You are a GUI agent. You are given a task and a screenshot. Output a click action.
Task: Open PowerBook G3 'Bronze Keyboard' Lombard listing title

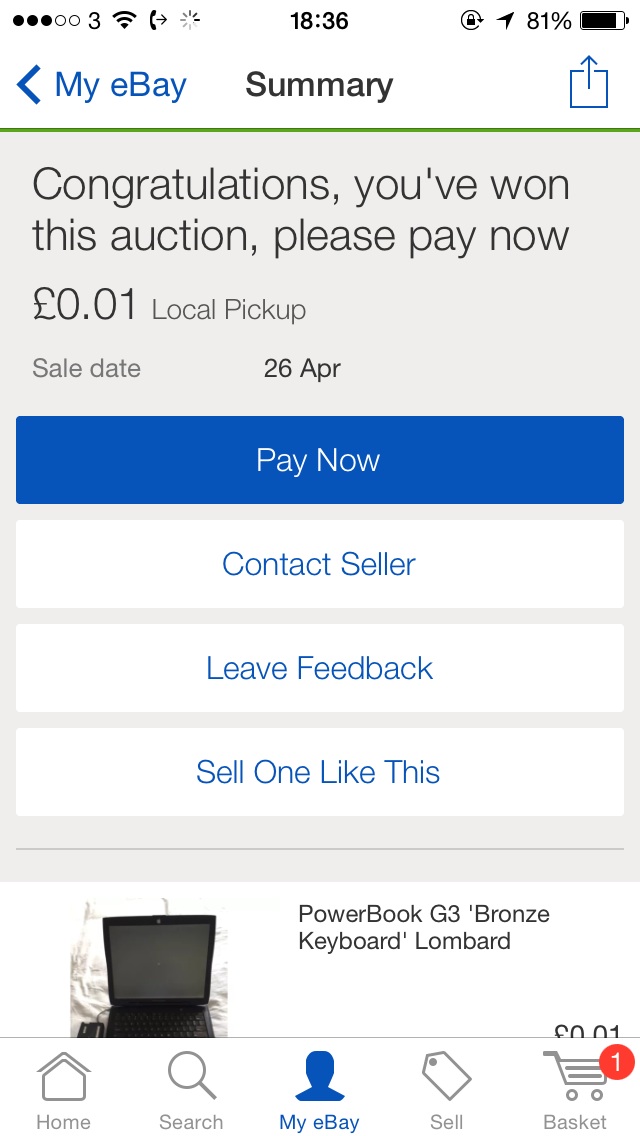point(424,927)
